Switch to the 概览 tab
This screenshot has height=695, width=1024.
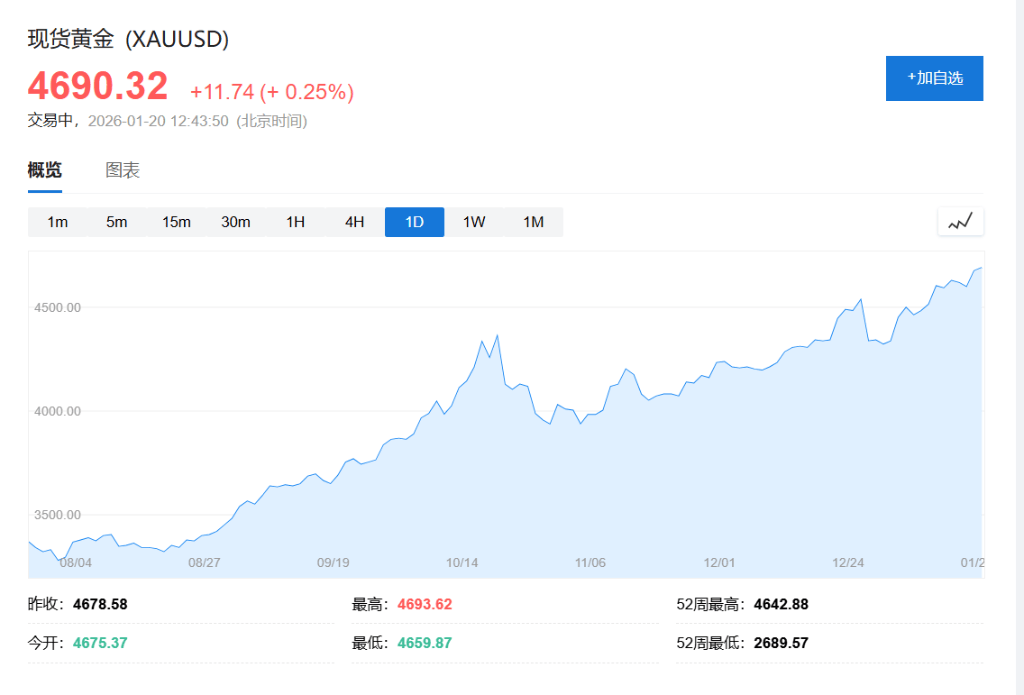44,170
